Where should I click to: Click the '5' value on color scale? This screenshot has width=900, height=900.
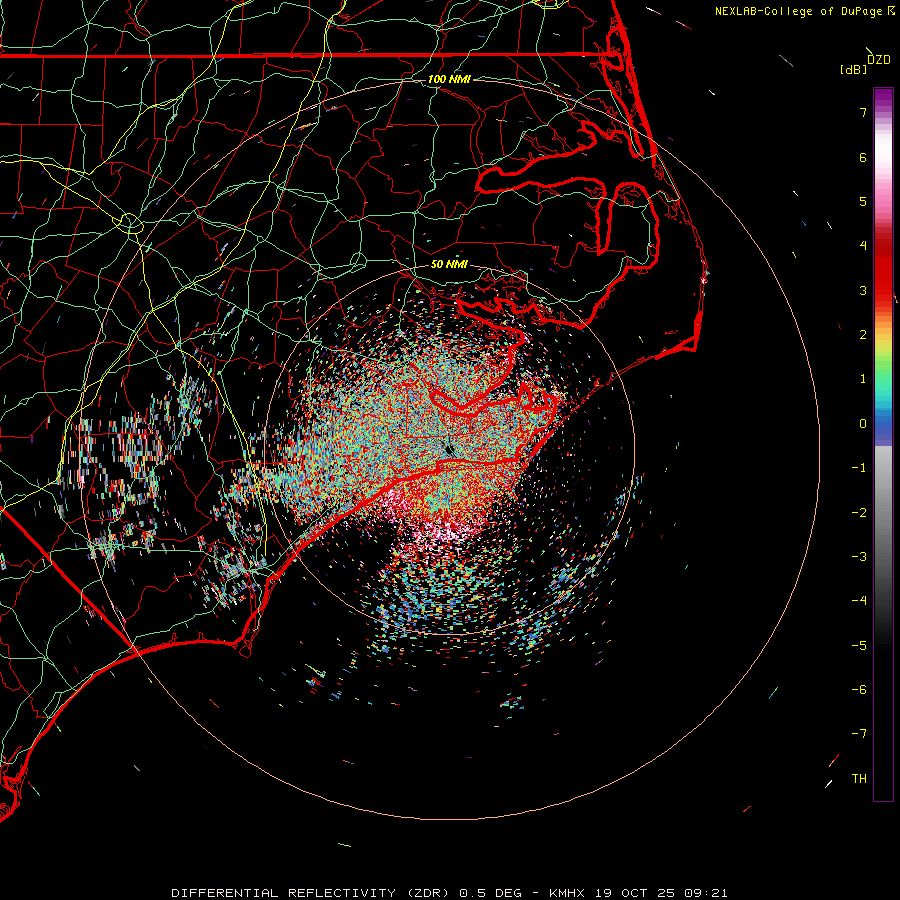(x=863, y=201)
